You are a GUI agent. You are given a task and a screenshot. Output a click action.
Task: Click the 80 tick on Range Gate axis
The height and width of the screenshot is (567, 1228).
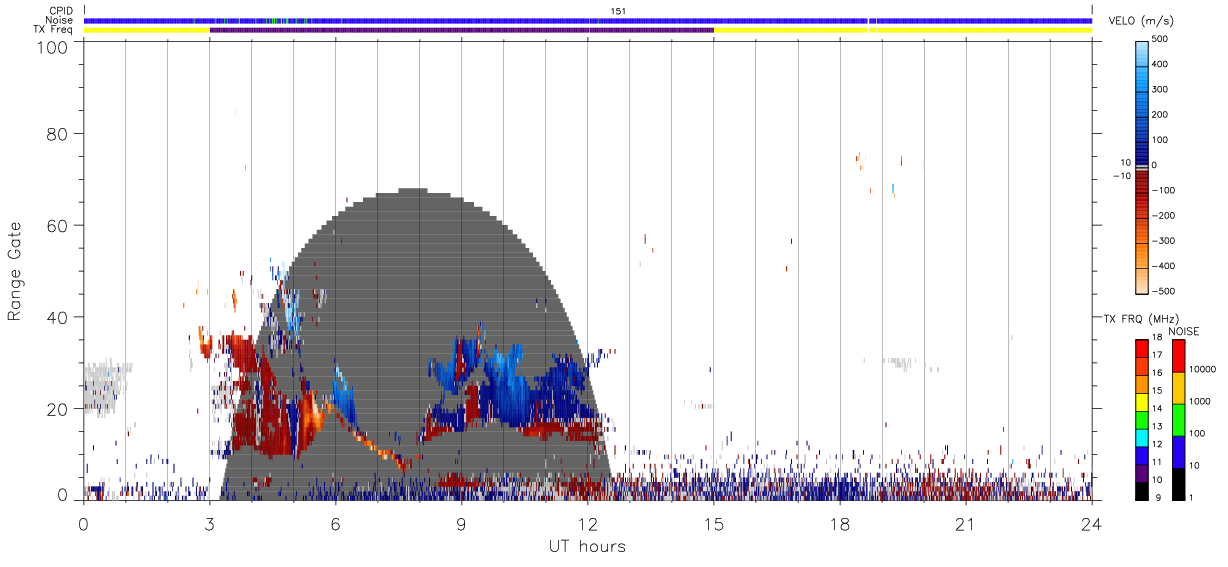(58, 134)
